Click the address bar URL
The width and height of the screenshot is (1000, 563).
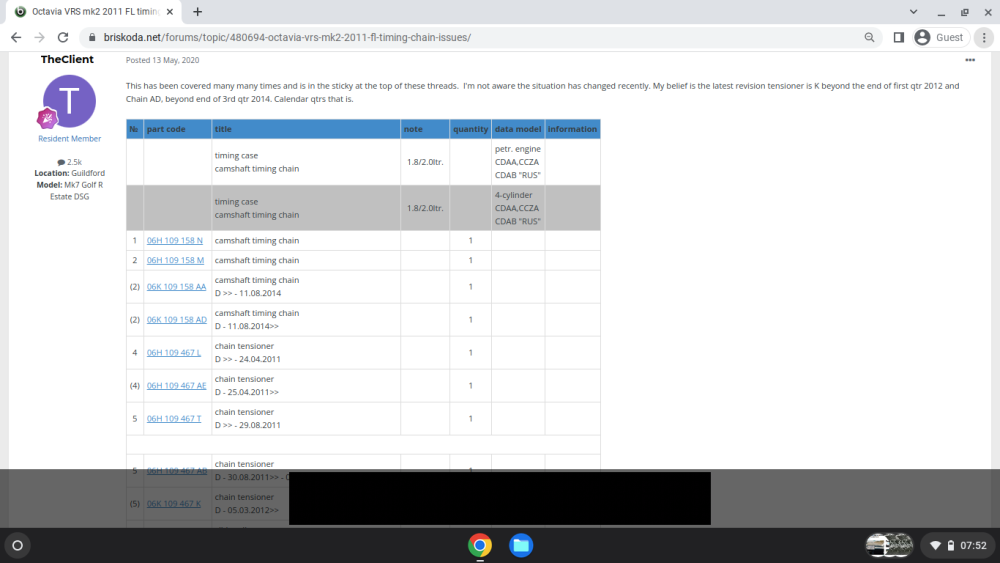pyautogui.click(x=287, y=38)
